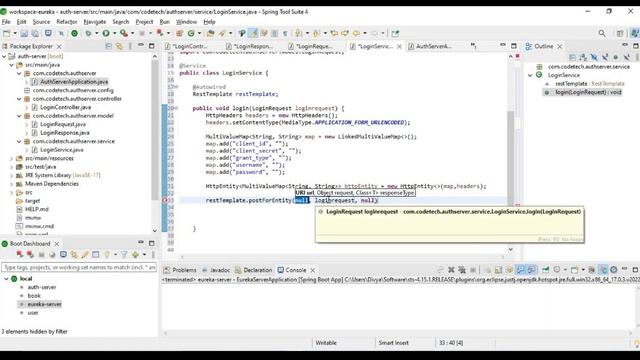Click the Boot Dashboard tags filter field

pyautogui.click(x=79, y=267)
